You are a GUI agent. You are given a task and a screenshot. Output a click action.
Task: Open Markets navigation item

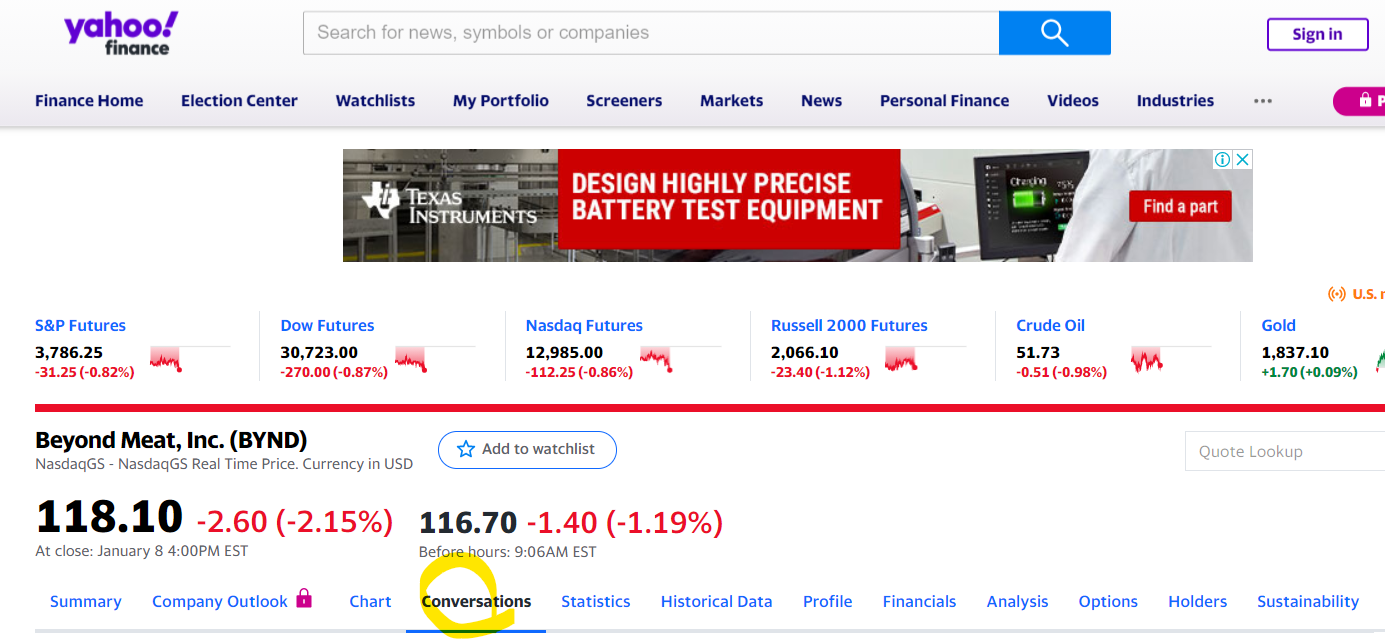click(731, 101)
